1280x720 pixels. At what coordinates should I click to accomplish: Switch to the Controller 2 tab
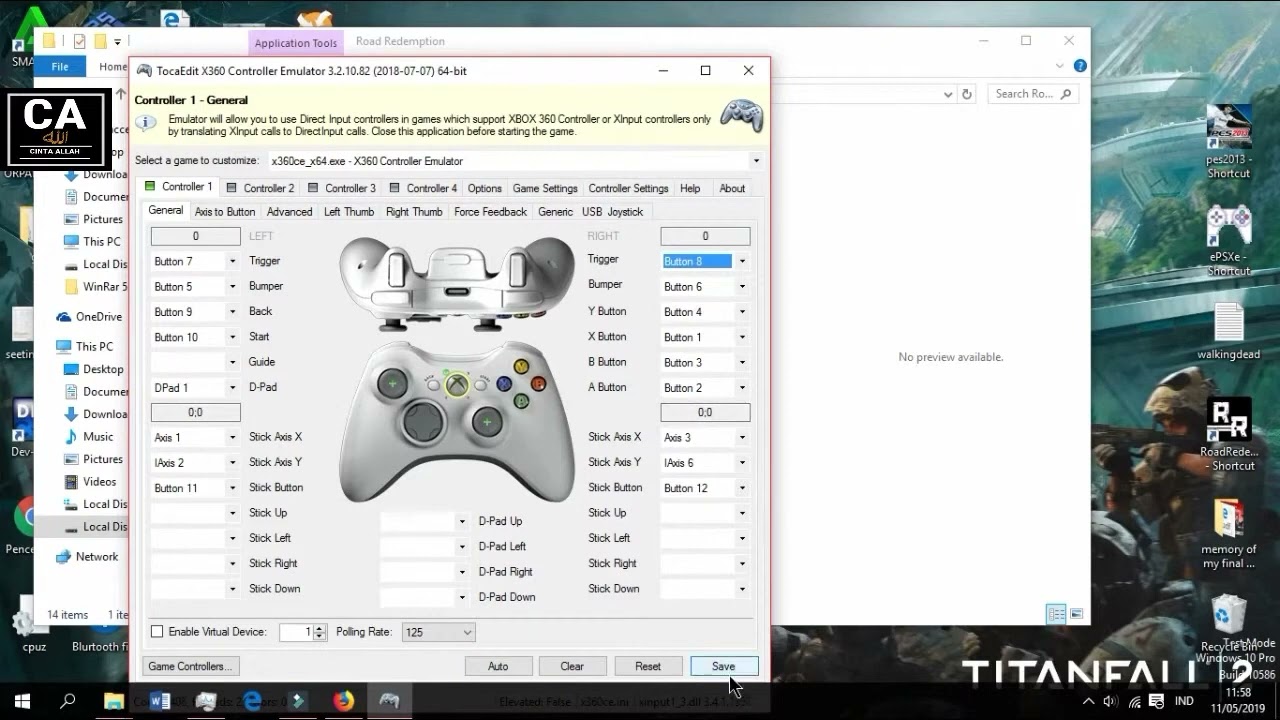pyautogui.click(x=260, y=188)
